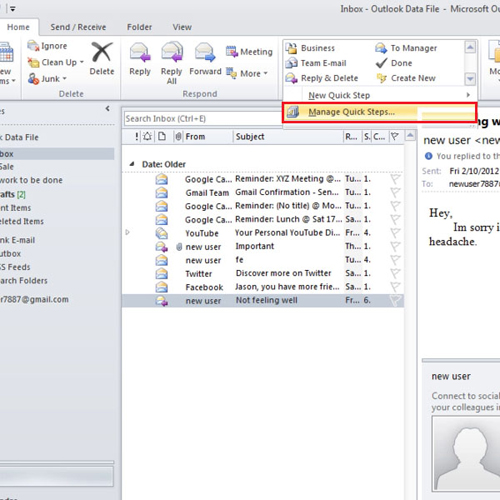Image resolution: width=500 pixels, height=500 pixels.
Task: Delete the selected message with the X icon
Action: click(102, 52)
